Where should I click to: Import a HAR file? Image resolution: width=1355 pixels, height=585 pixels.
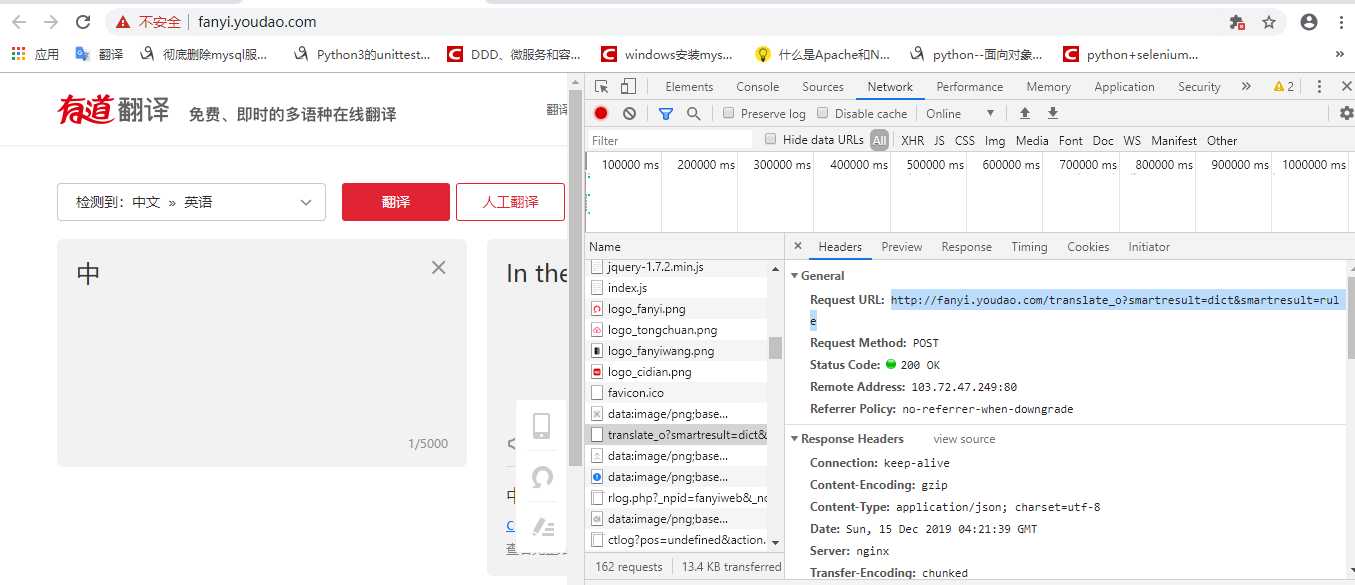click(1023, 113)
